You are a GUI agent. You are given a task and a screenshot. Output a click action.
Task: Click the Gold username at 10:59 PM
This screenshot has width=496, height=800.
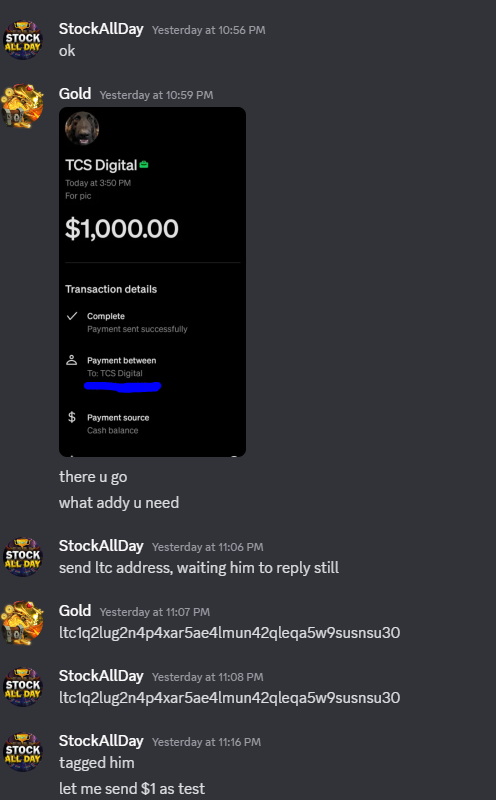click(x=75, y=94)
